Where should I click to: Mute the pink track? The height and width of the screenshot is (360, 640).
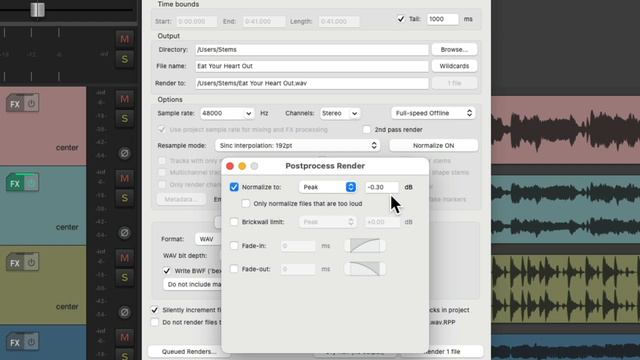(124, 99)
